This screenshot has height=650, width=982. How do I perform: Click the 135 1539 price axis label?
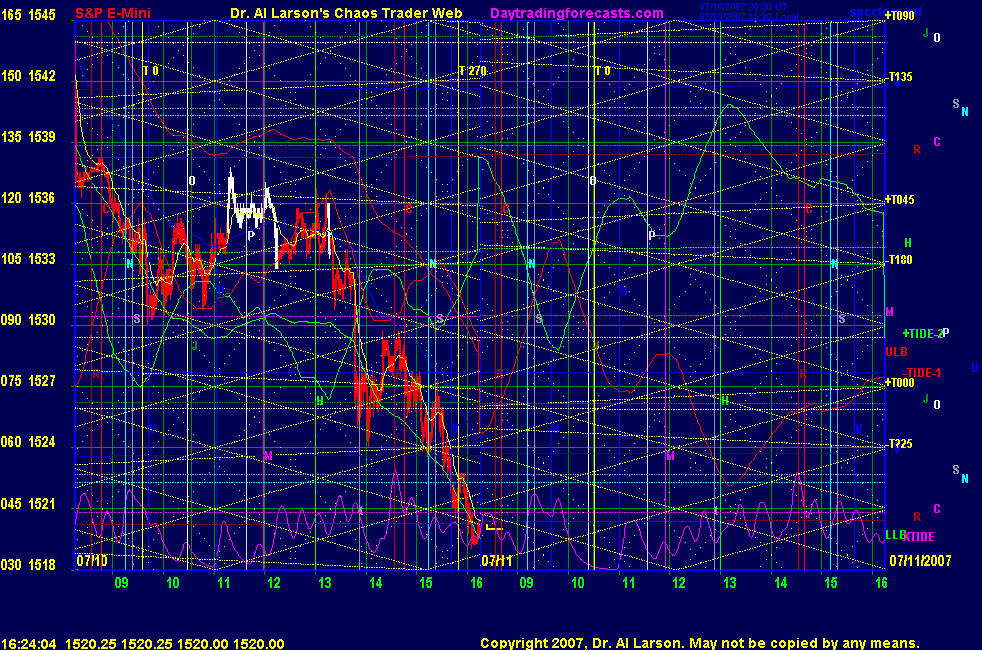click(x=28, y=137)
